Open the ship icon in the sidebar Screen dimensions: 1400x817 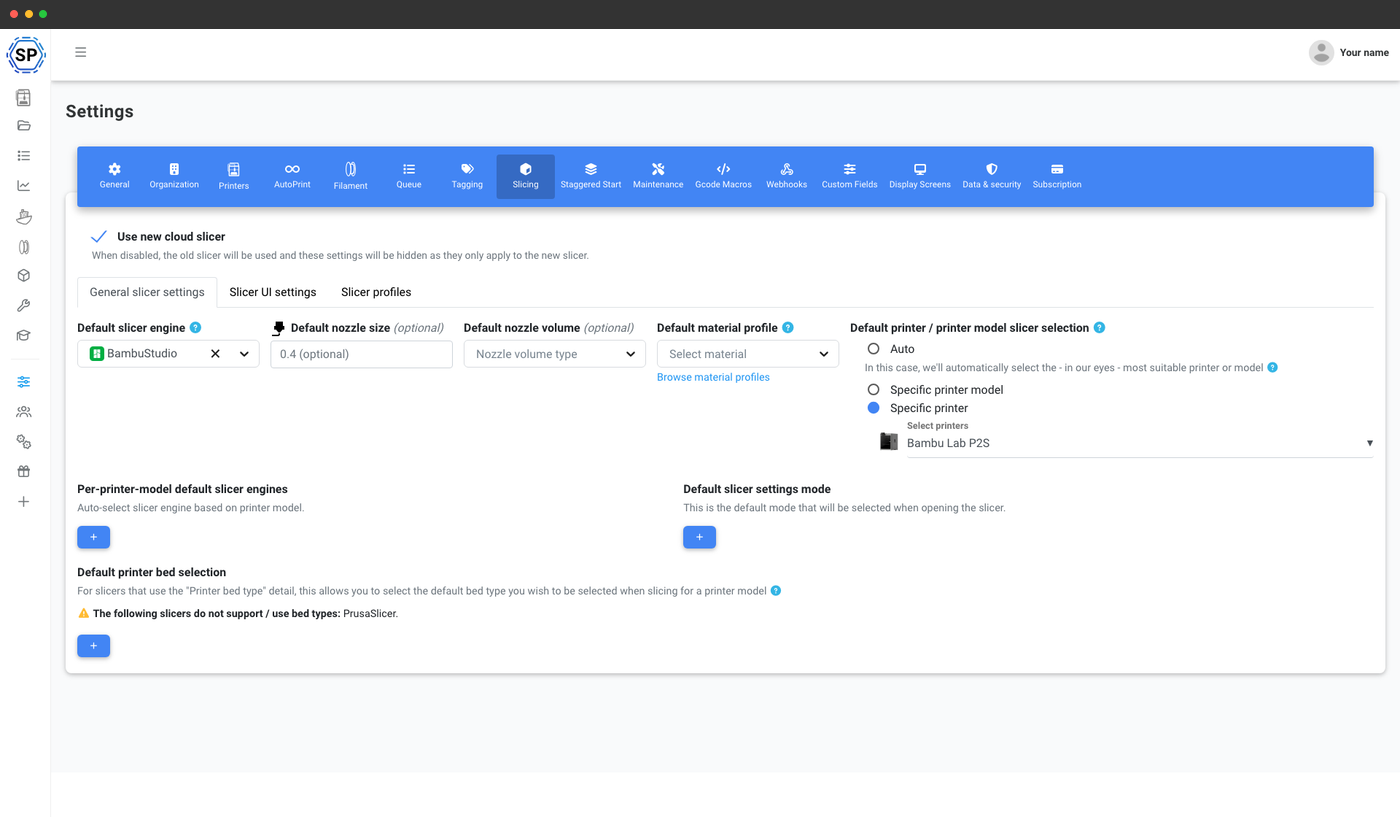(x=23, y=216)
